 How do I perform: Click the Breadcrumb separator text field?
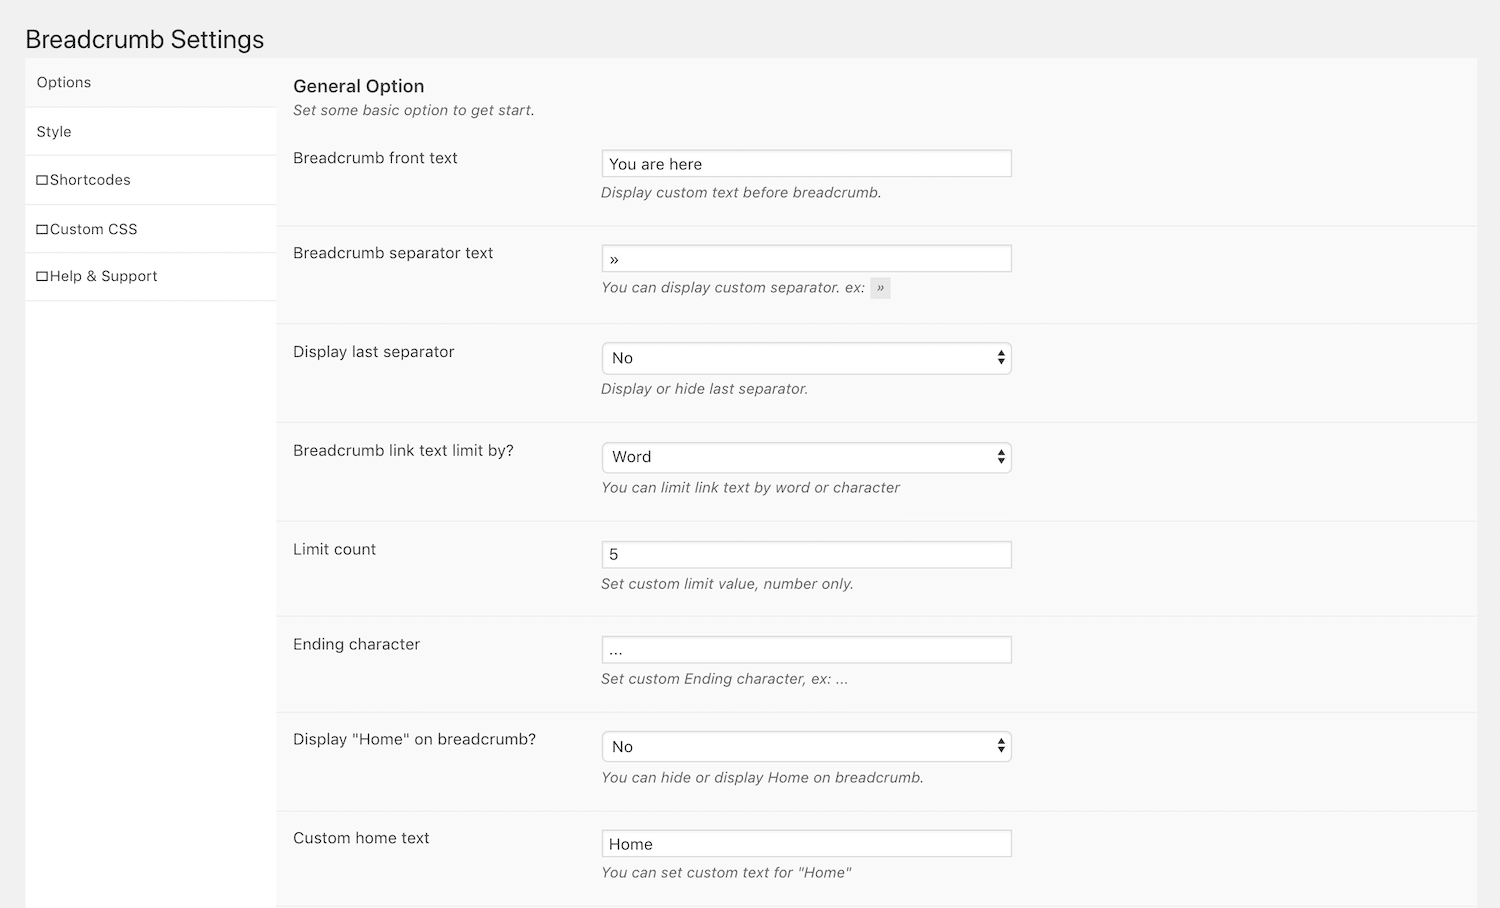[x=805, y=258]
